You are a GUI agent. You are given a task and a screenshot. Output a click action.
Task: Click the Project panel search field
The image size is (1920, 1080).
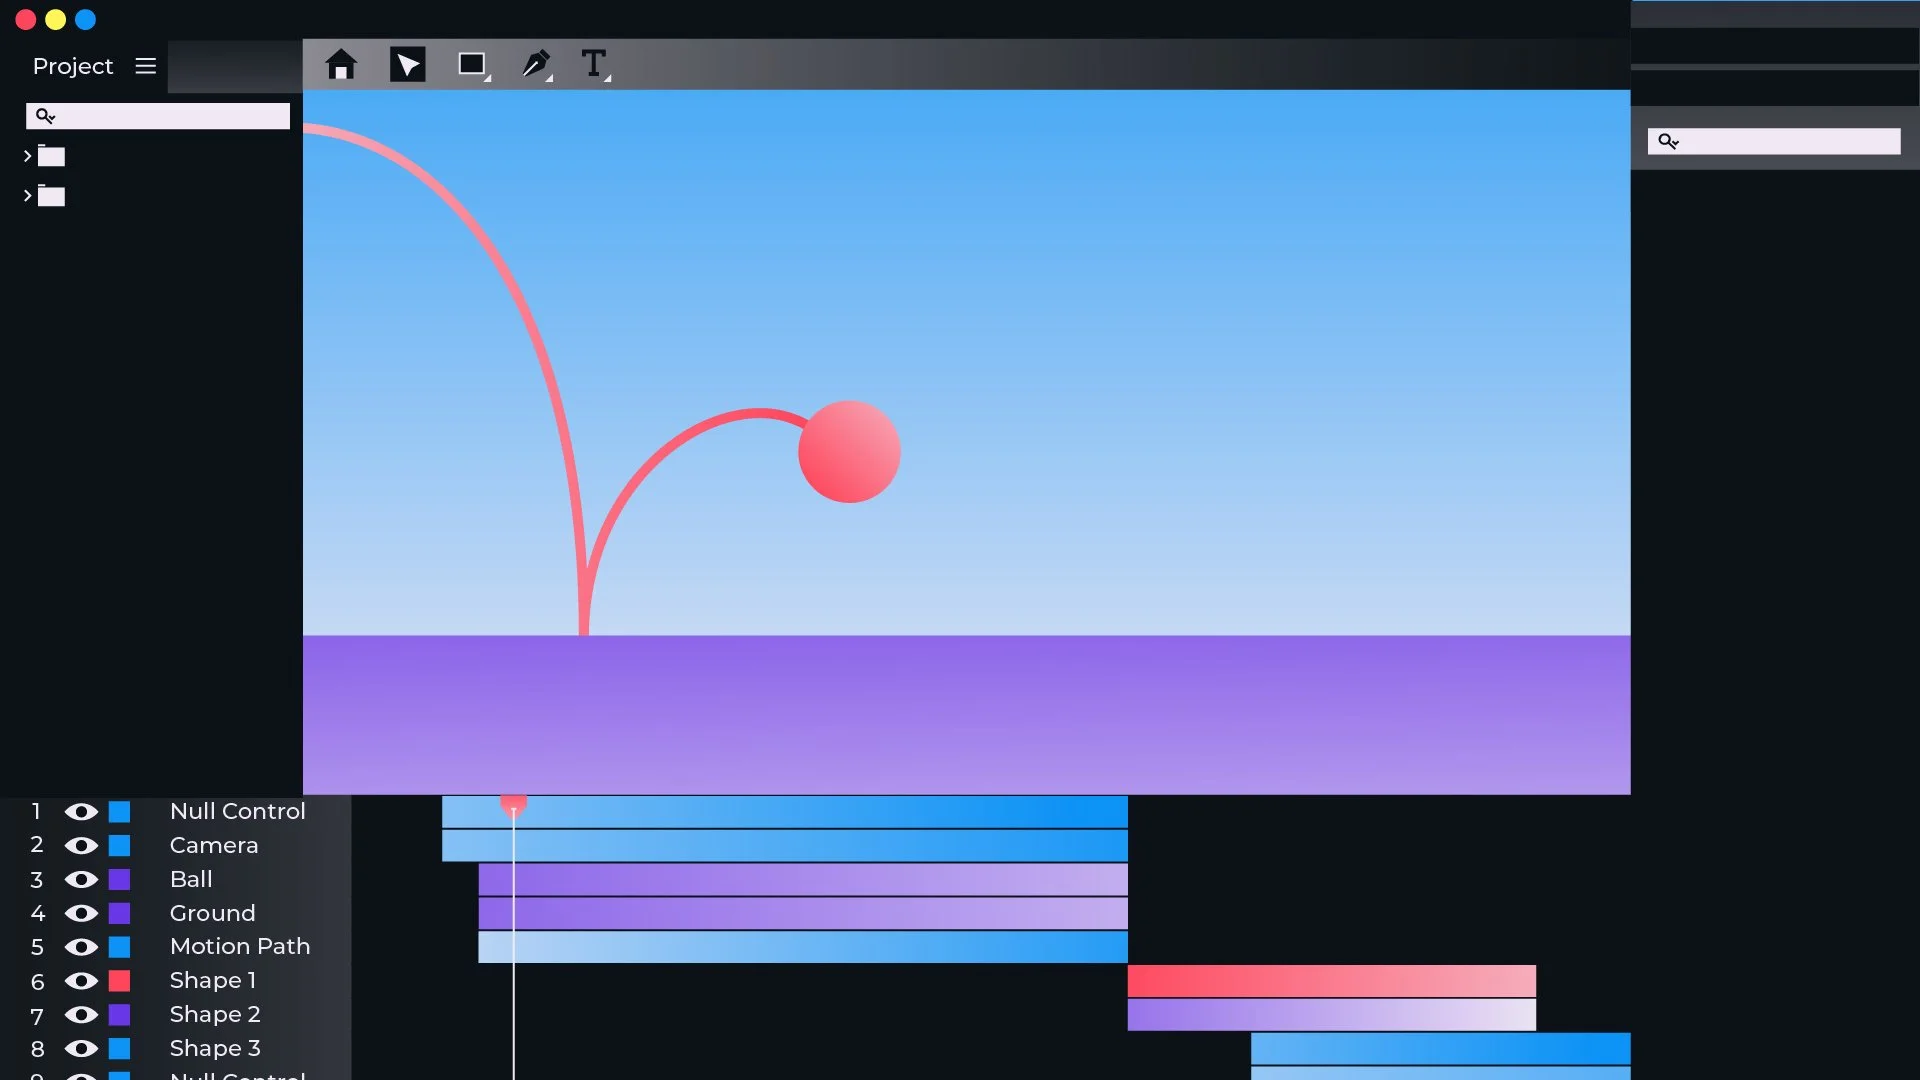click(x=158, y=116)
